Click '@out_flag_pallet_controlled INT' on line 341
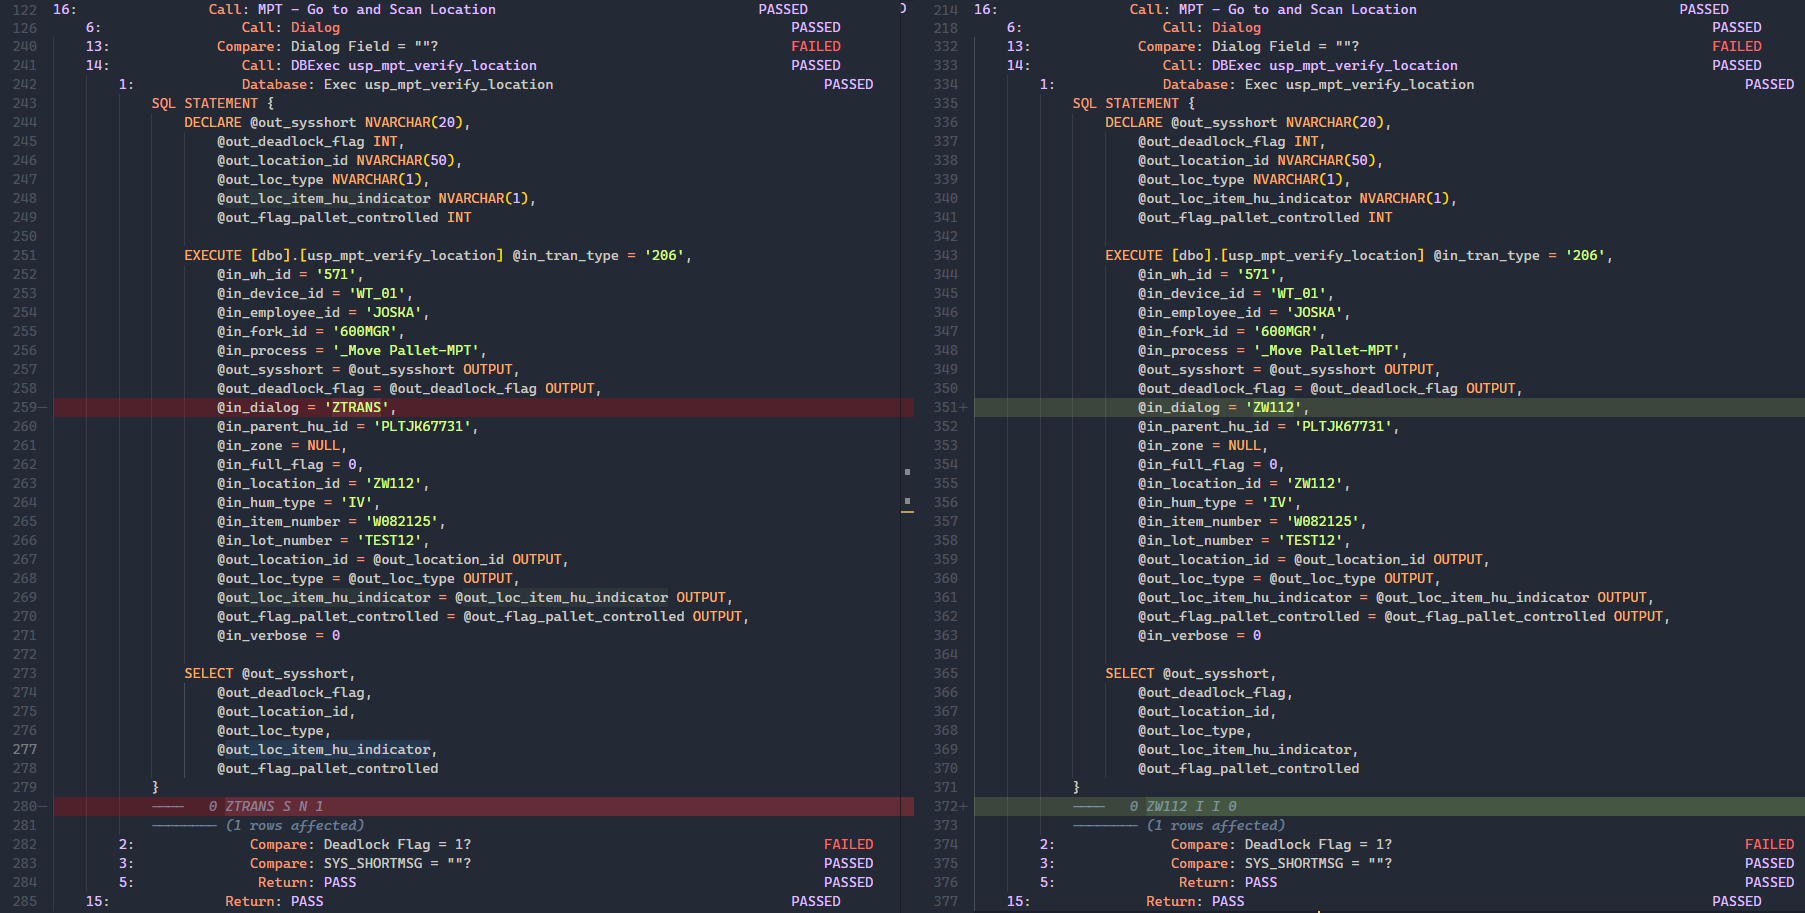The width and height of the screenshot is (1805, 913). [x=1265, y=217]
